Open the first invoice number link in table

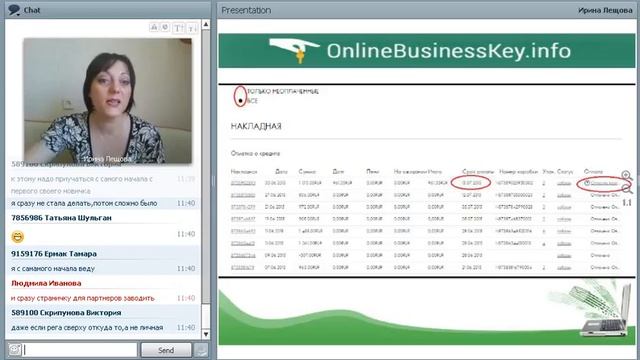click(x=243, y=183)
